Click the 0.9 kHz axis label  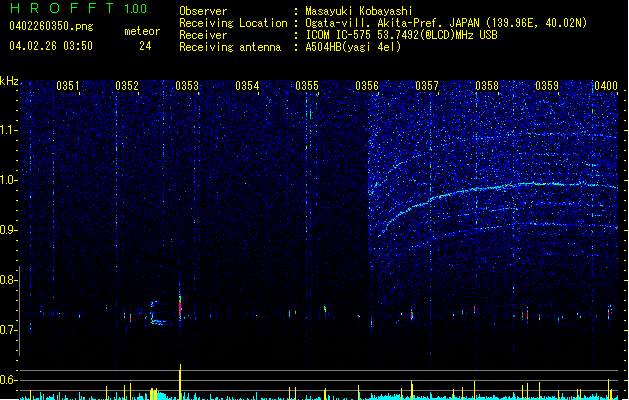(x=9, y=230)
